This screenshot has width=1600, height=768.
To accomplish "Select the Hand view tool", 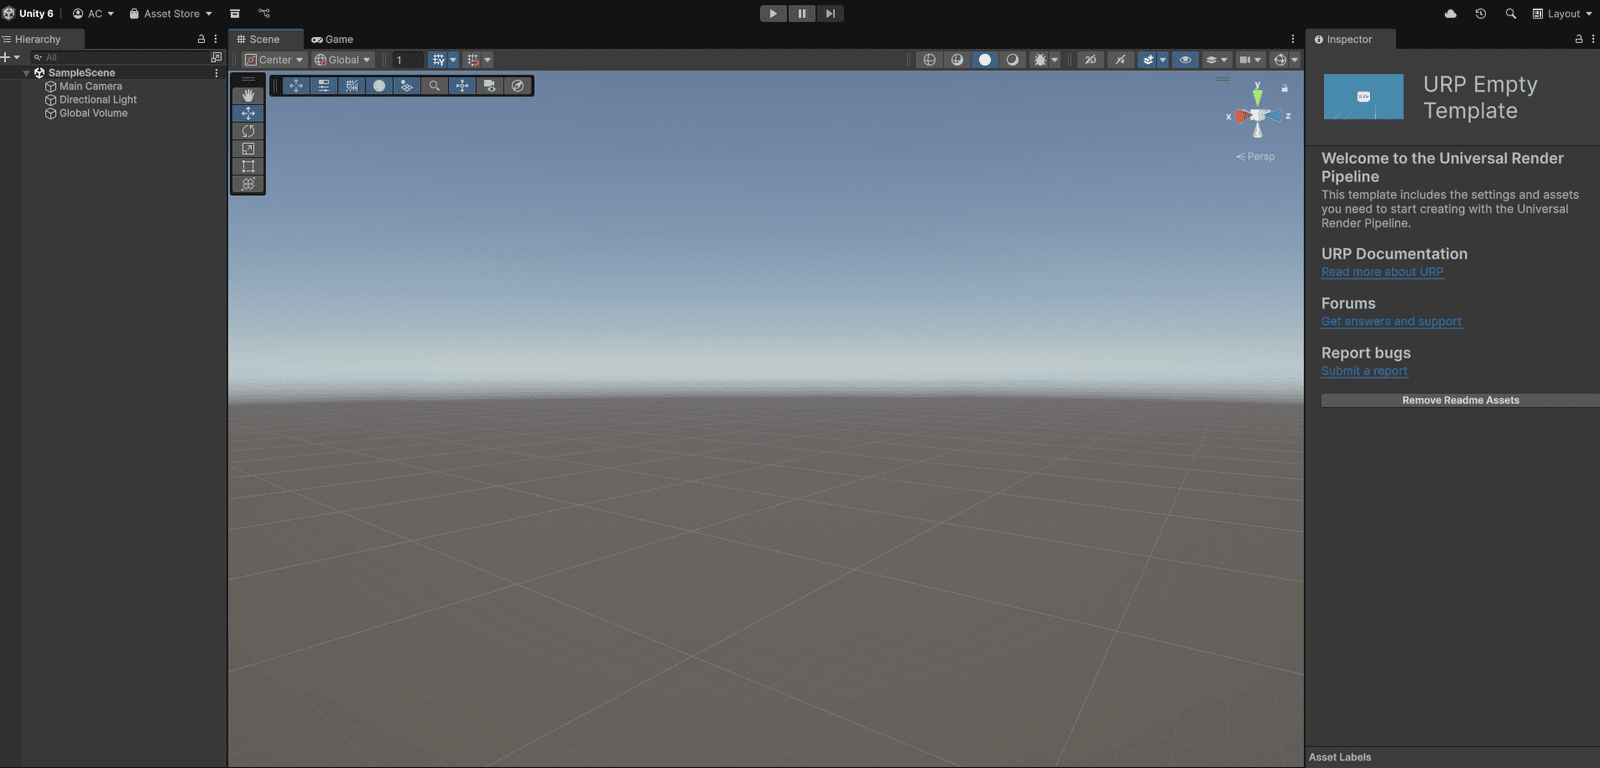I will coord(248,96).
